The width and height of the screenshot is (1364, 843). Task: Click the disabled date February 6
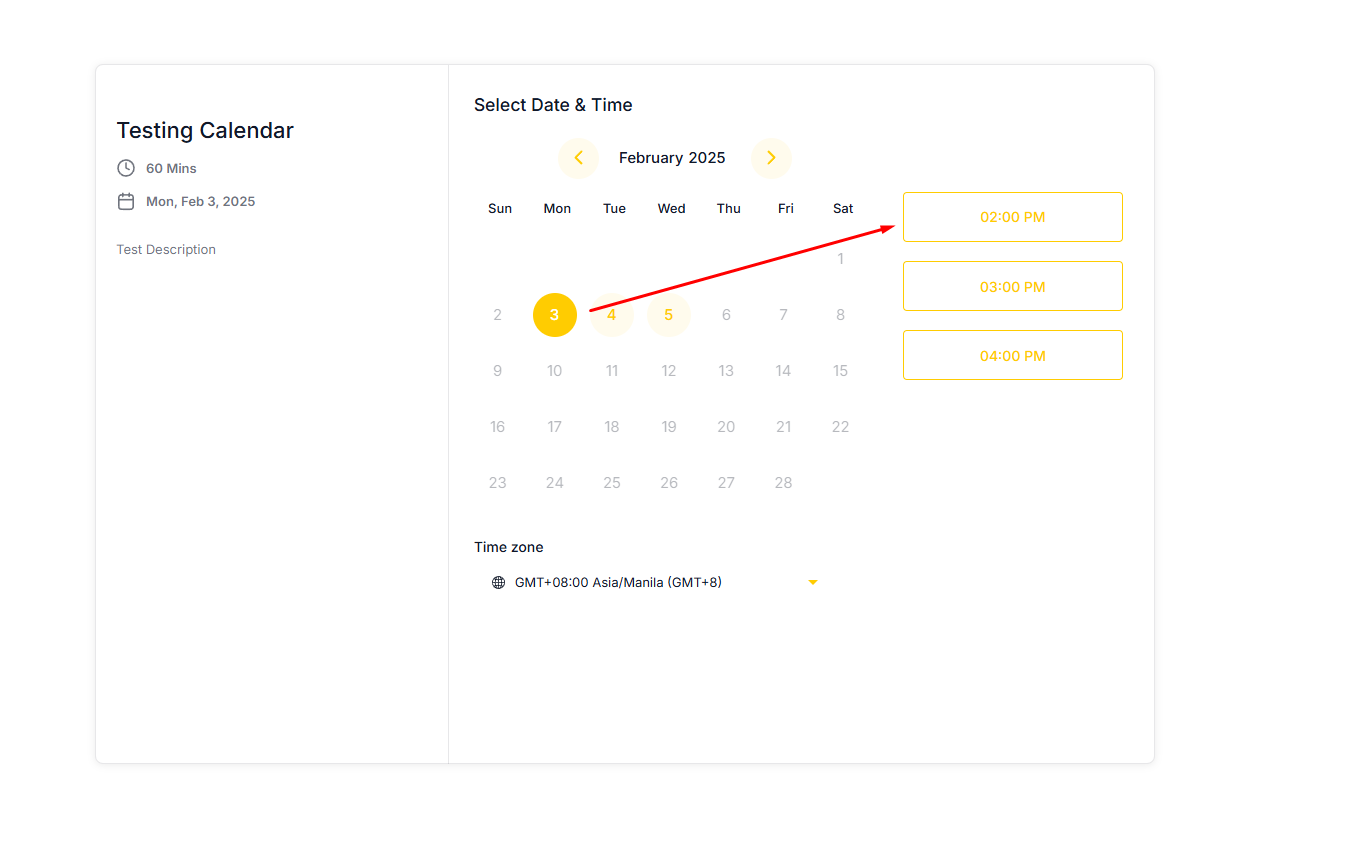coord(726,315)
